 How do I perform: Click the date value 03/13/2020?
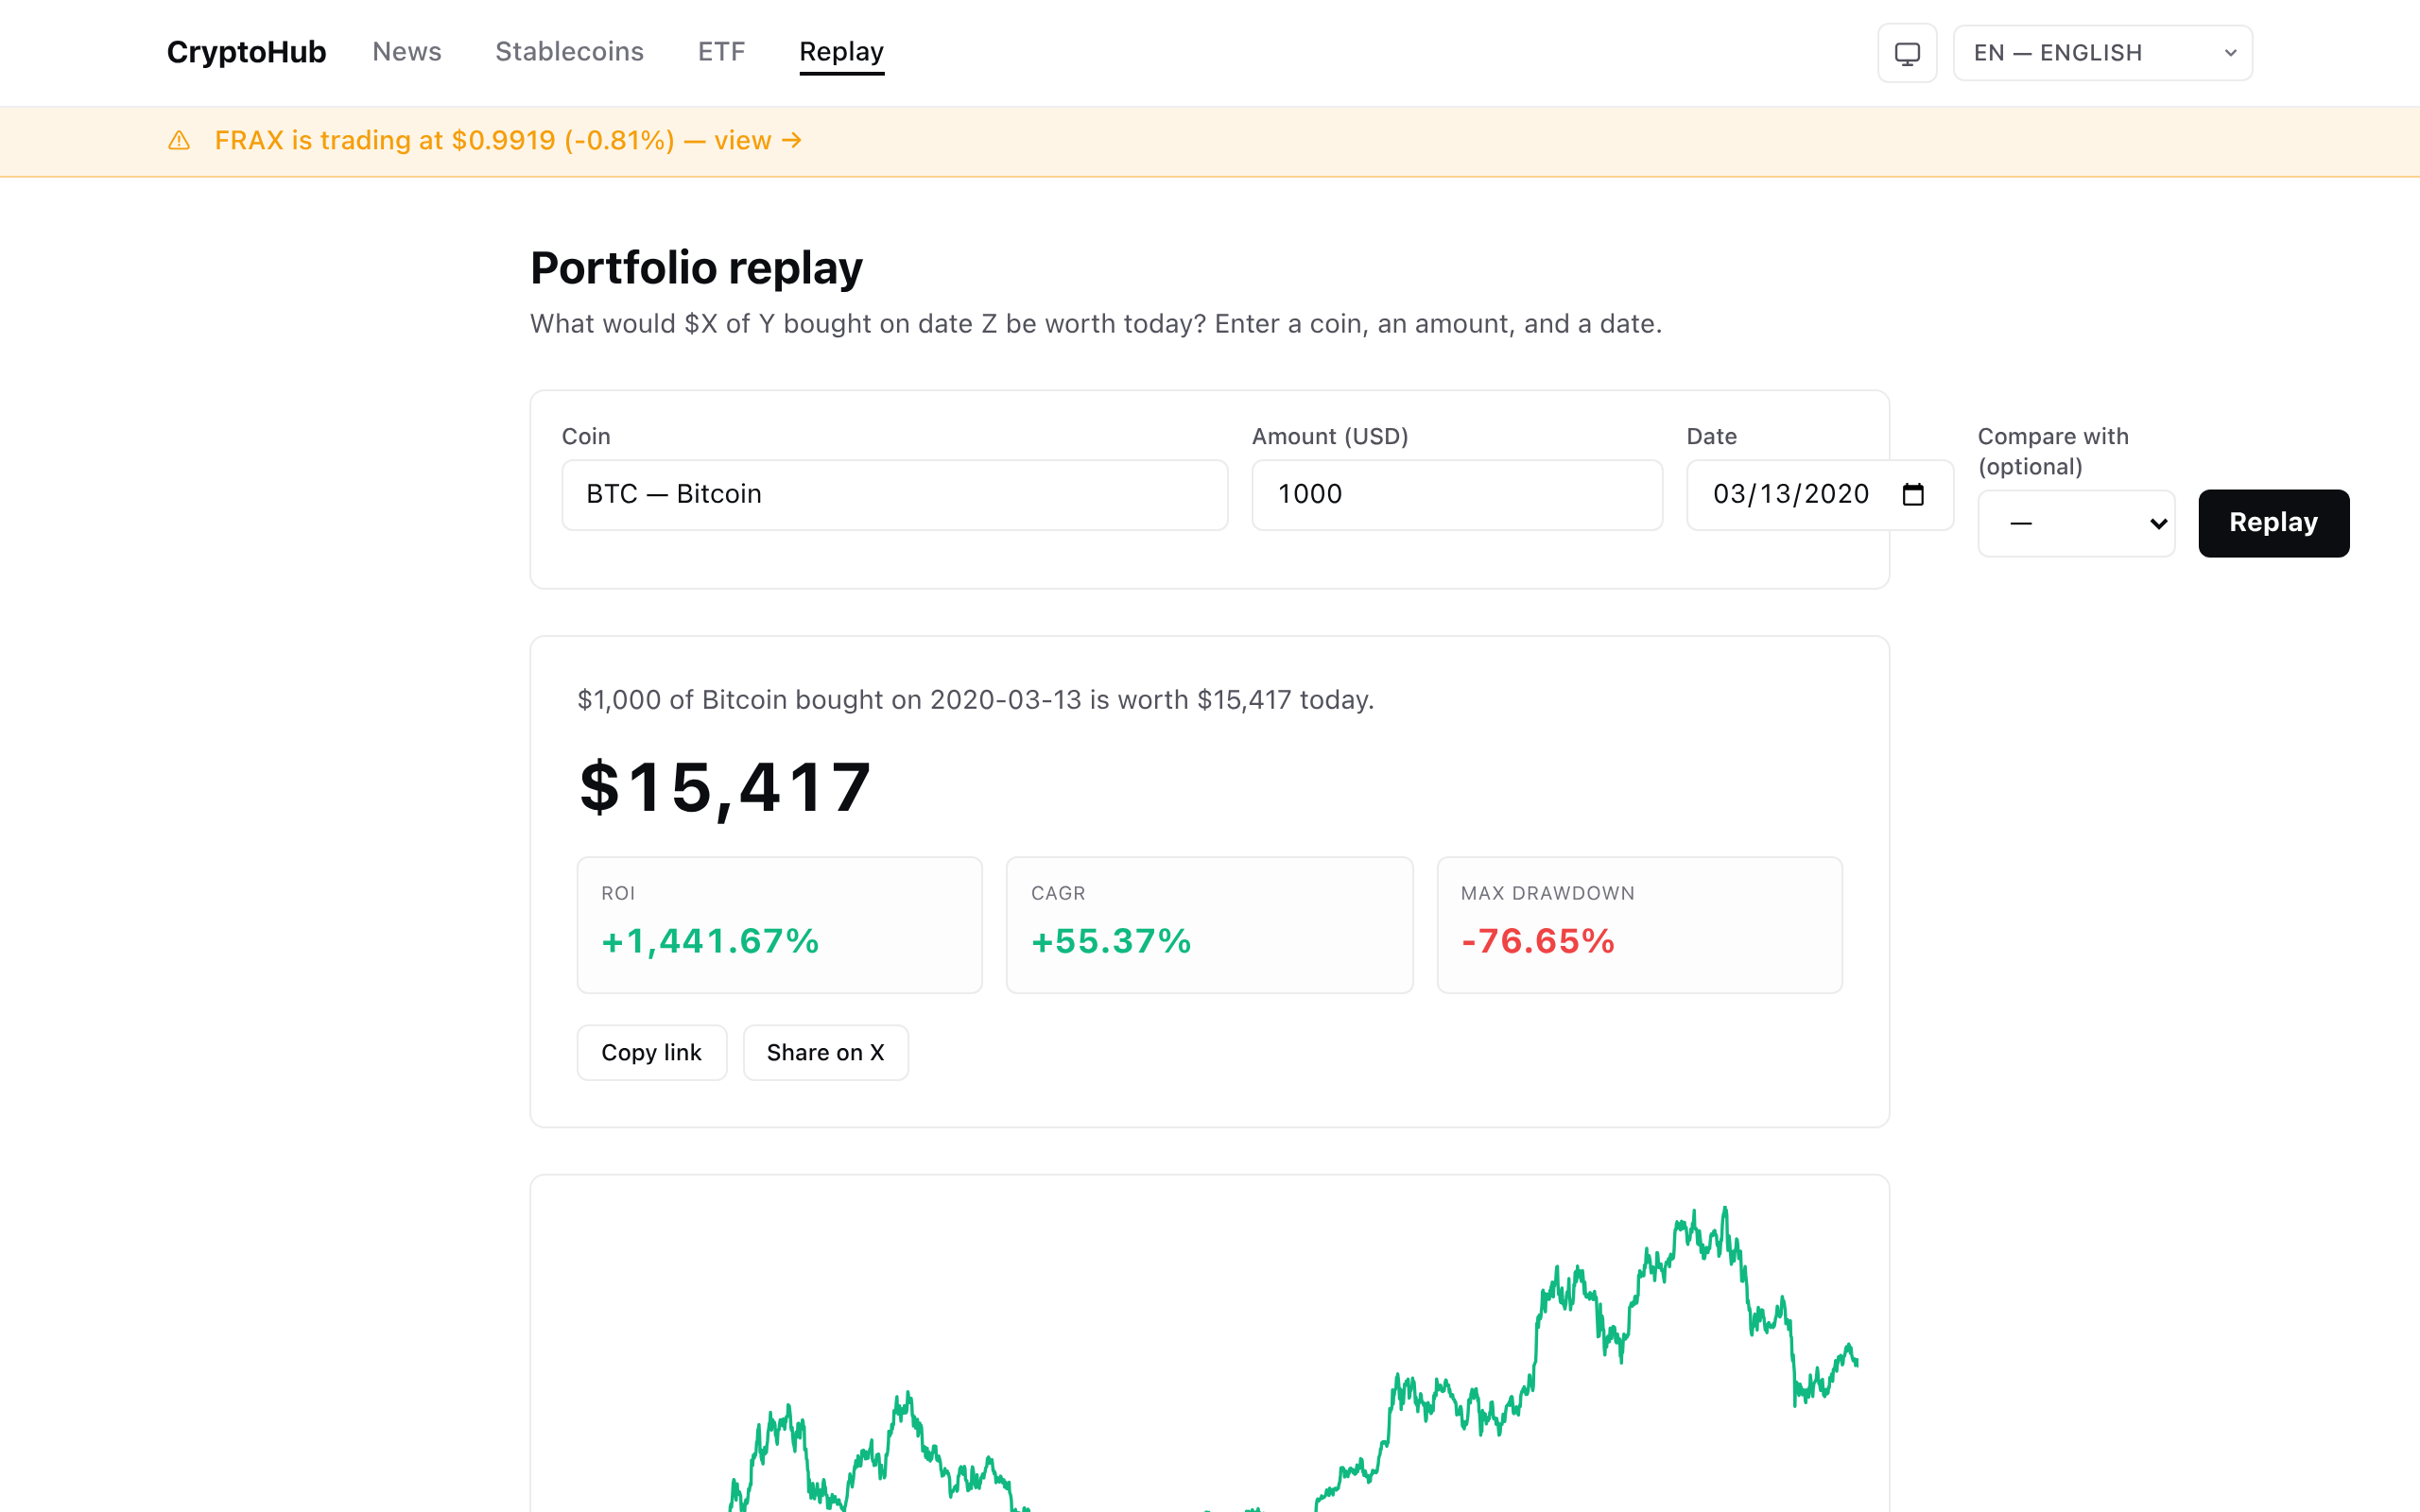1790,494
